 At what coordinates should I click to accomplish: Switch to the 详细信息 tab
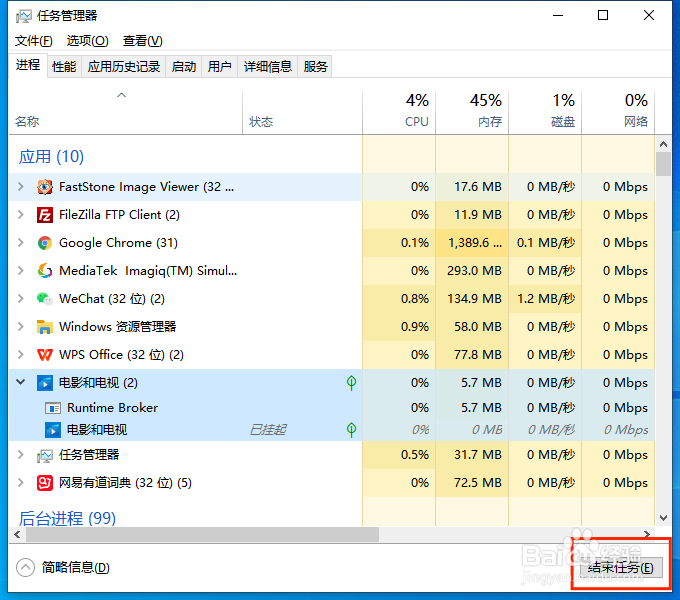[x=268, y=66]
